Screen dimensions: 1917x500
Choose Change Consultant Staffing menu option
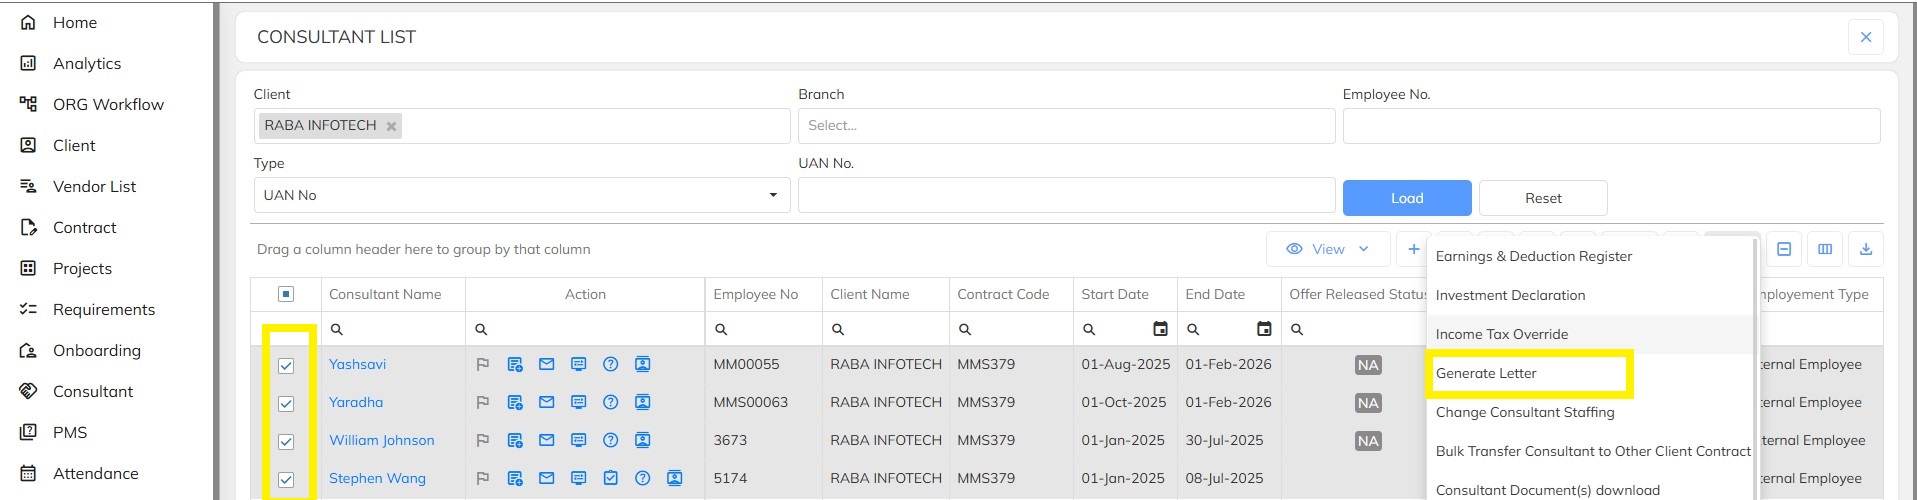(x=1524, y=412)
